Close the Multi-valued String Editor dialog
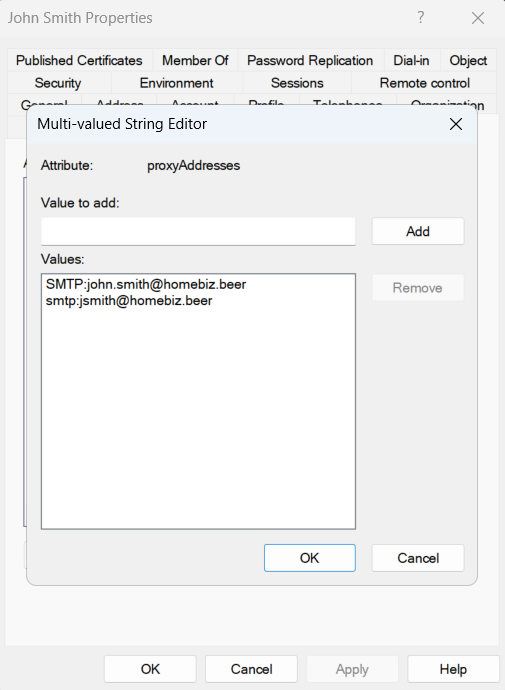The height and width of the screenshot is (690, 505). [x=456, y=124]
